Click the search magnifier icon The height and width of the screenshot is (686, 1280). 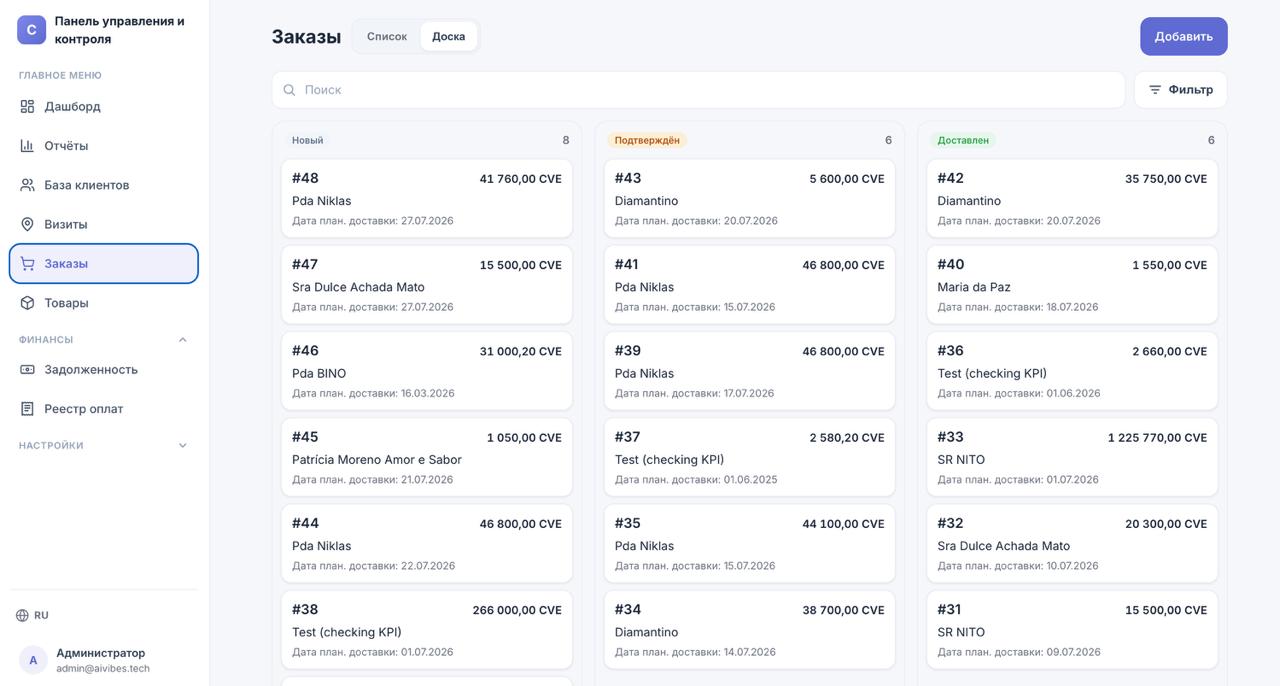pos(289,90)
